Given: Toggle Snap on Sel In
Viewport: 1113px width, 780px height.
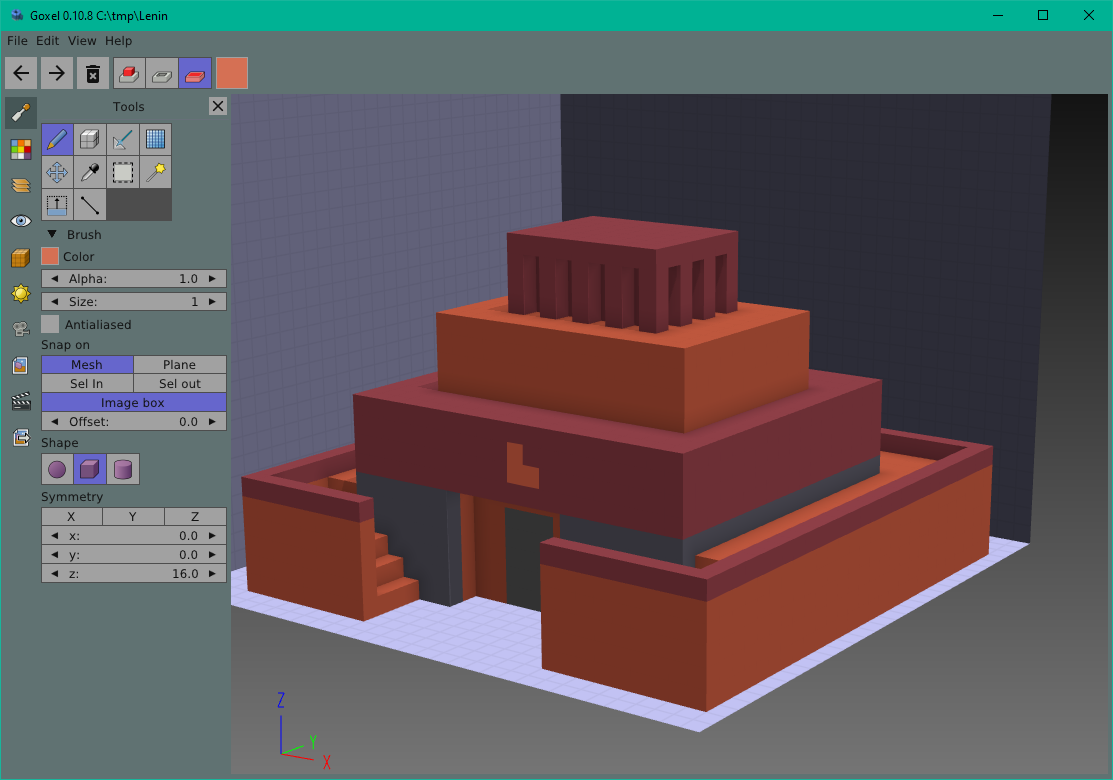Looking at the screenshot, I should click(87, 383).
